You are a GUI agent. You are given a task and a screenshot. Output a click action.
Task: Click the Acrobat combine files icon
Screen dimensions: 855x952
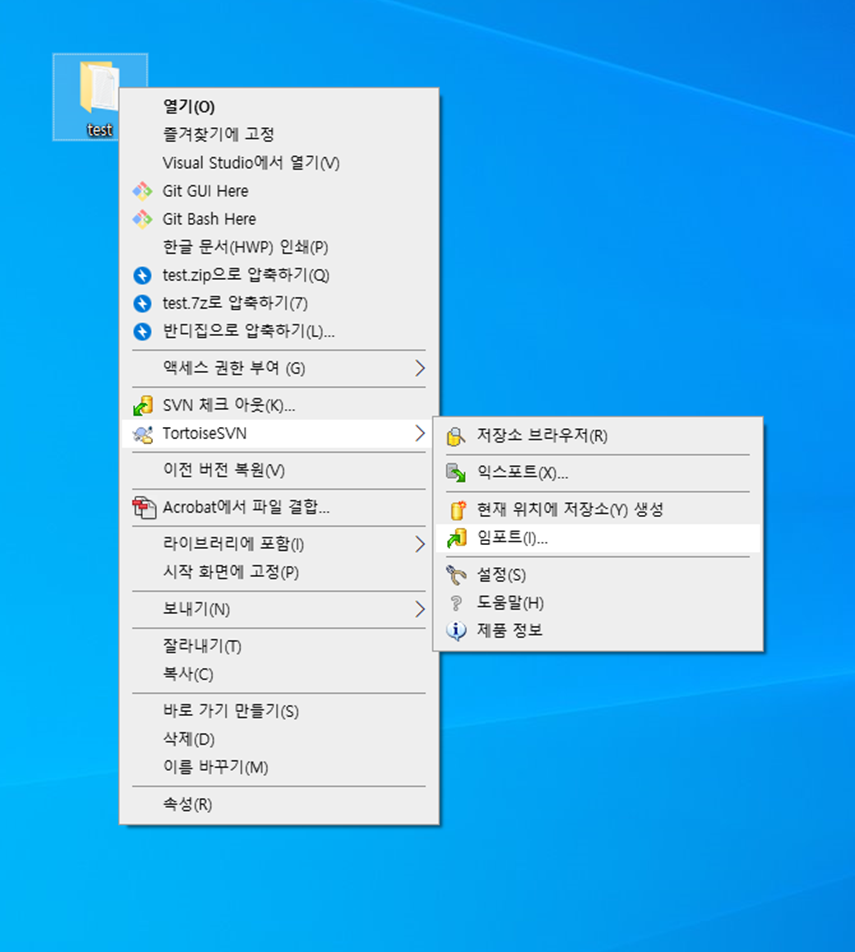[144, 508]
